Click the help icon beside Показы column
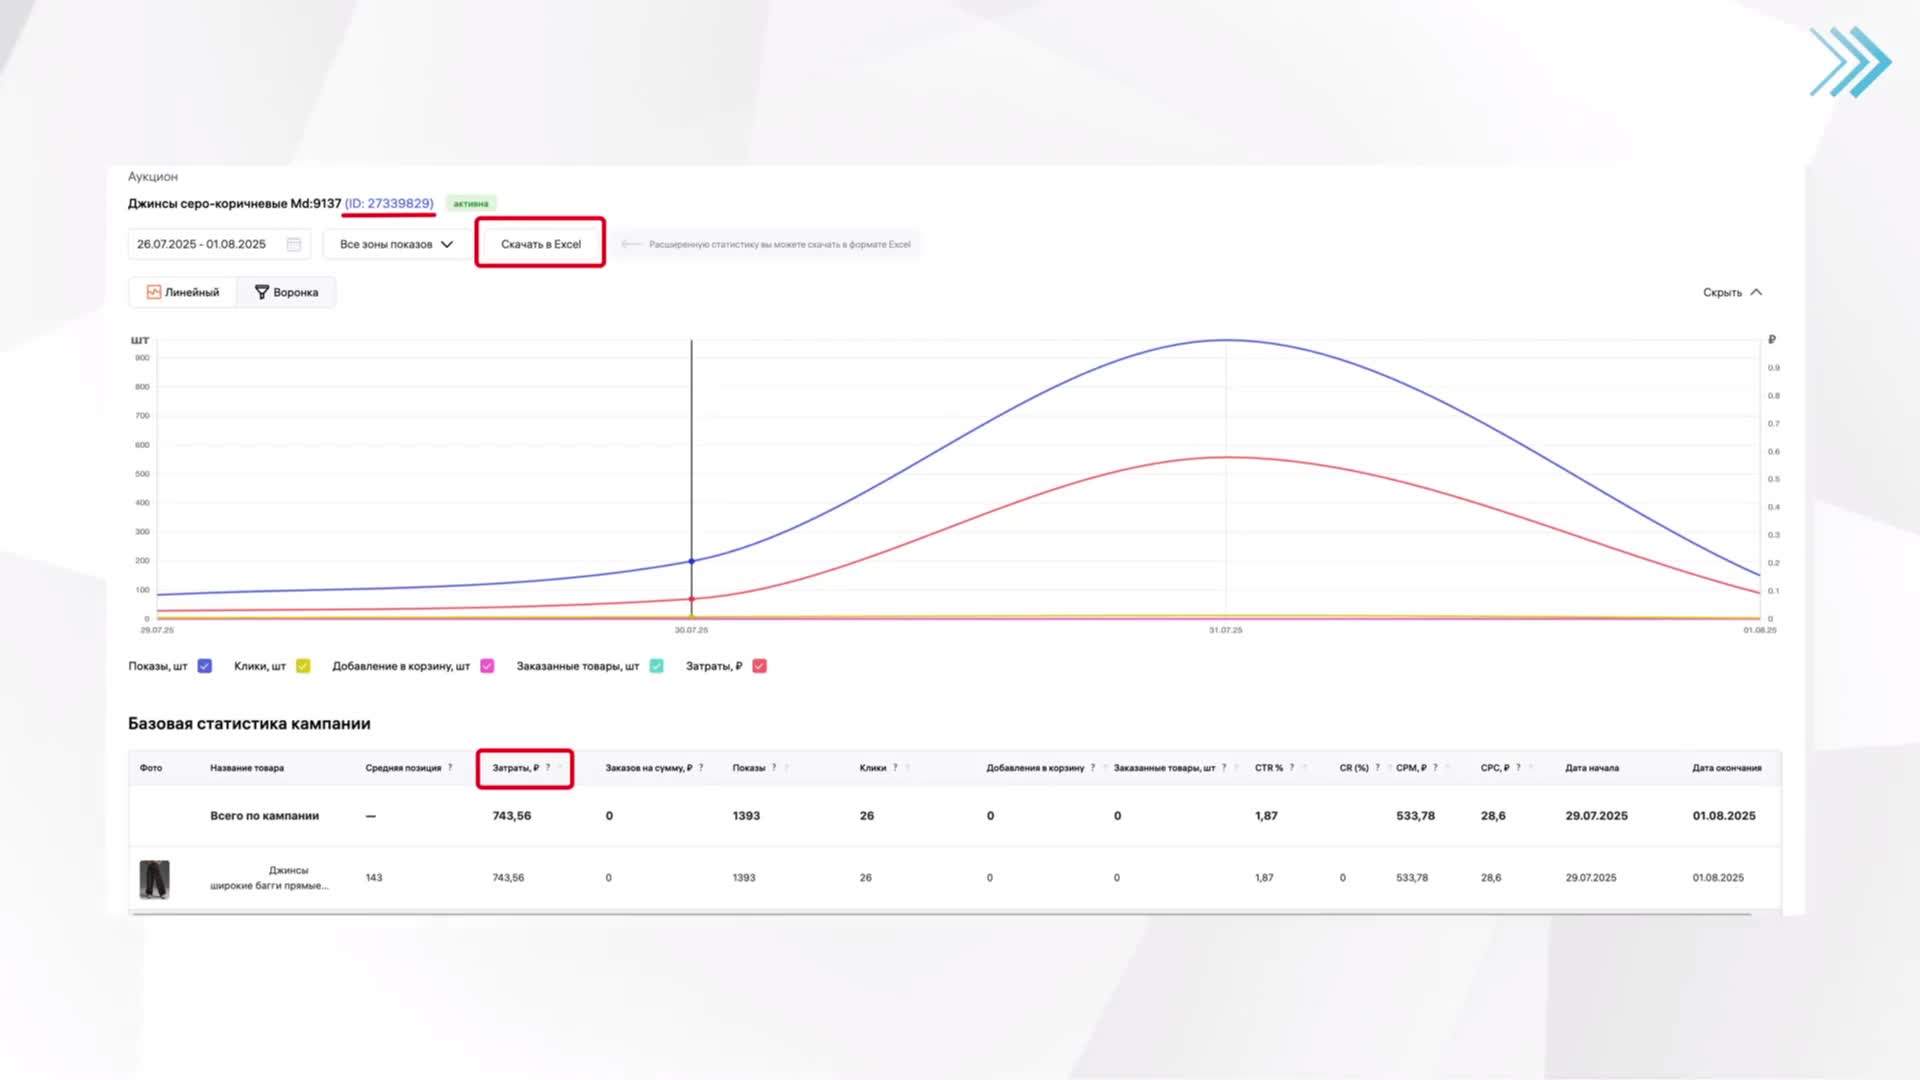Screen dimensions: 1920x1080 point(774,768)
